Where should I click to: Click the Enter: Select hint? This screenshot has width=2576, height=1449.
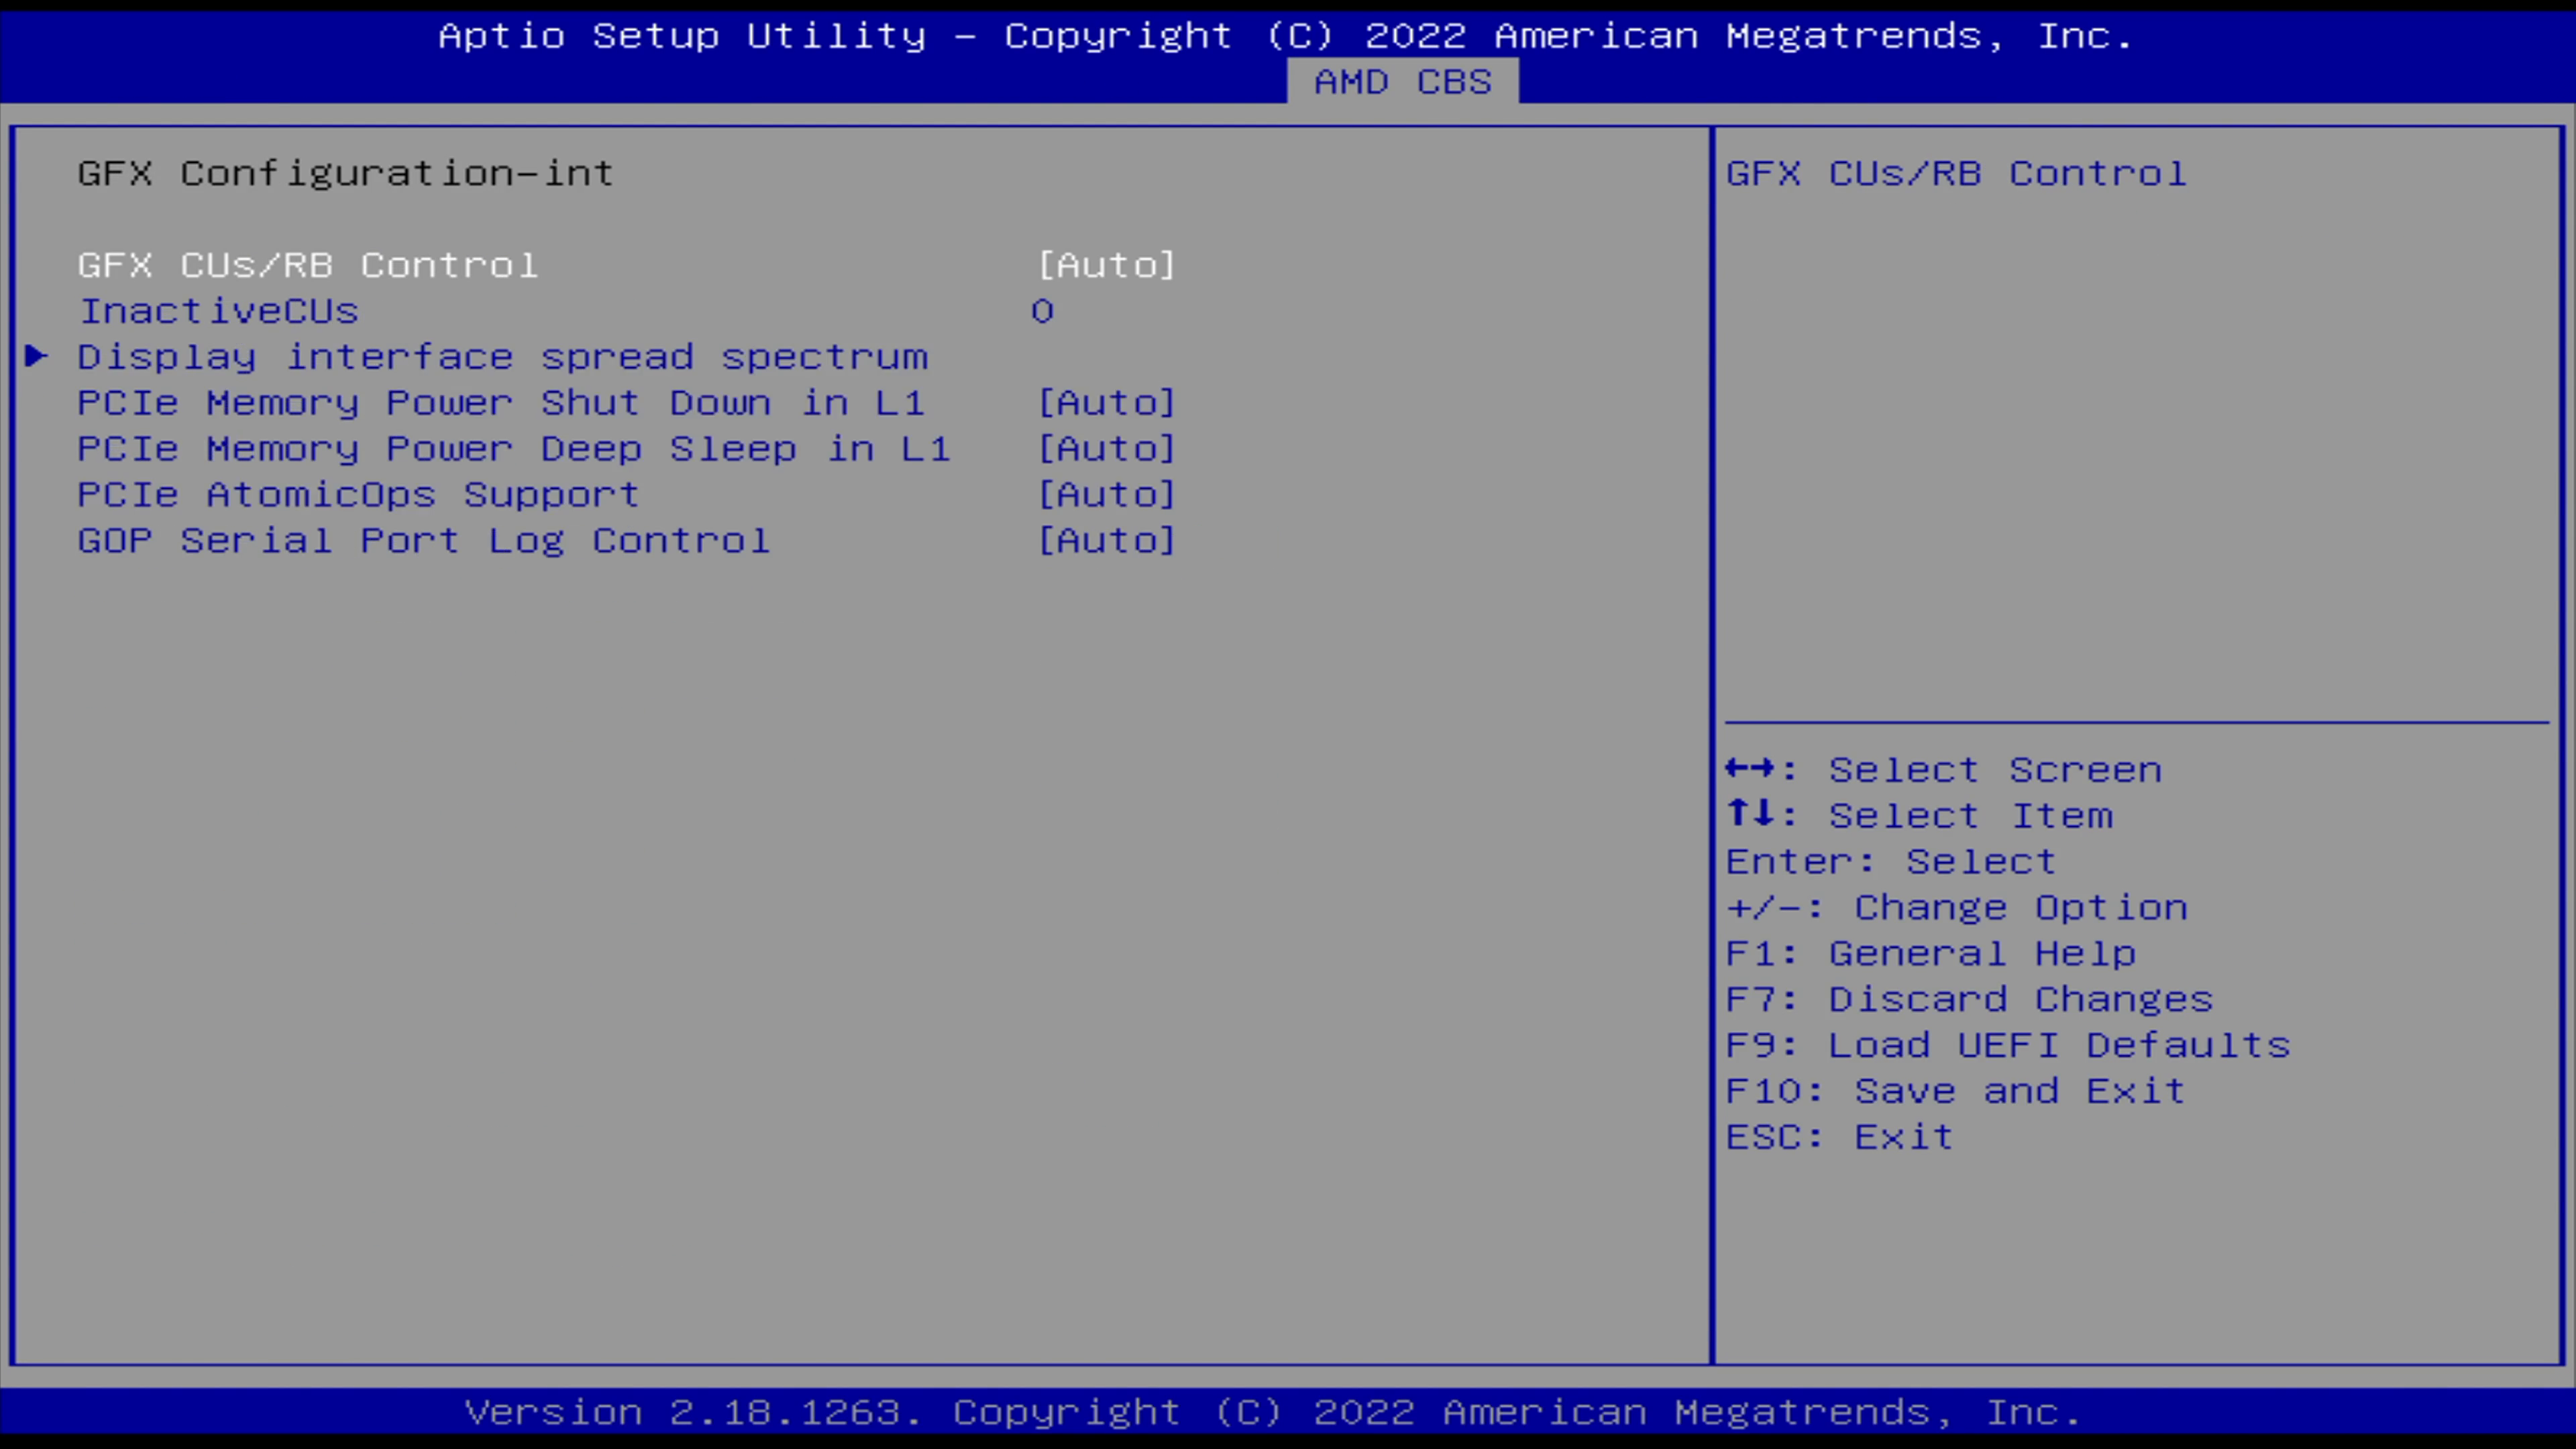pos(1891,861)
